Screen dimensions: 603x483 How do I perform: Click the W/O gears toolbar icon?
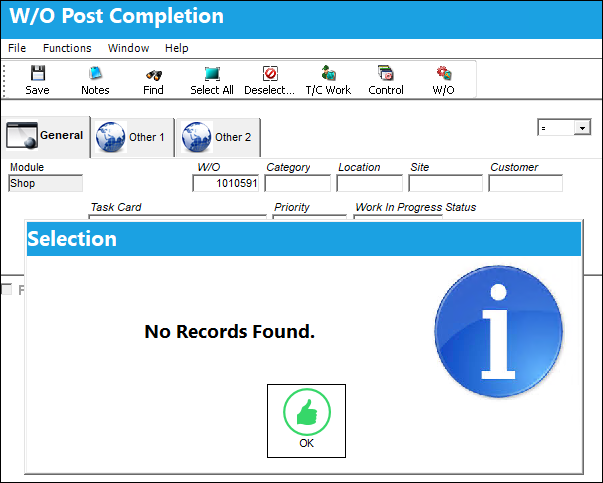click(x=444, y=73)
